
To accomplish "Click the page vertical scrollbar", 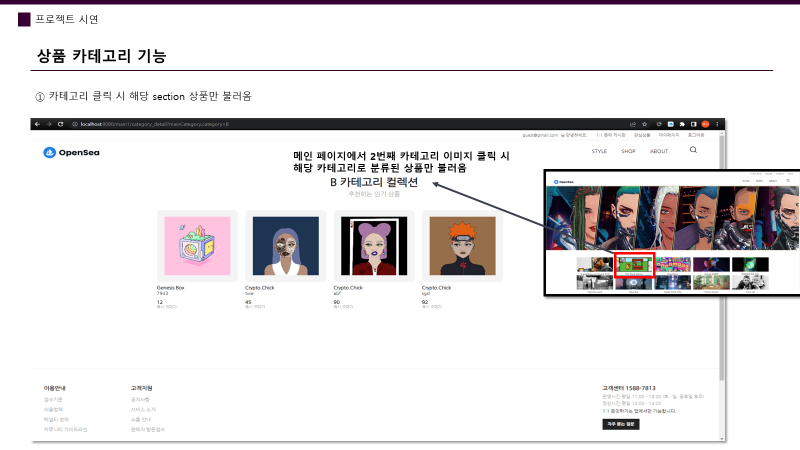I will point(721,258).
